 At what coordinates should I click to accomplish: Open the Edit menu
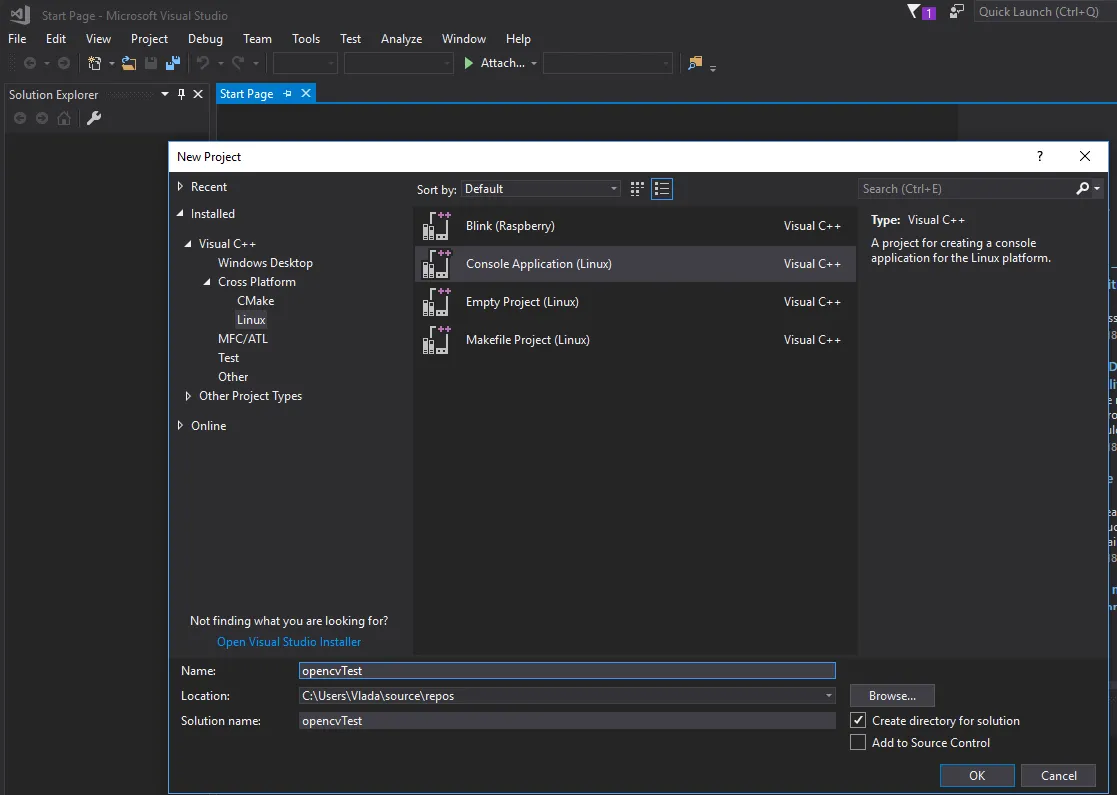tap(56, 38)
